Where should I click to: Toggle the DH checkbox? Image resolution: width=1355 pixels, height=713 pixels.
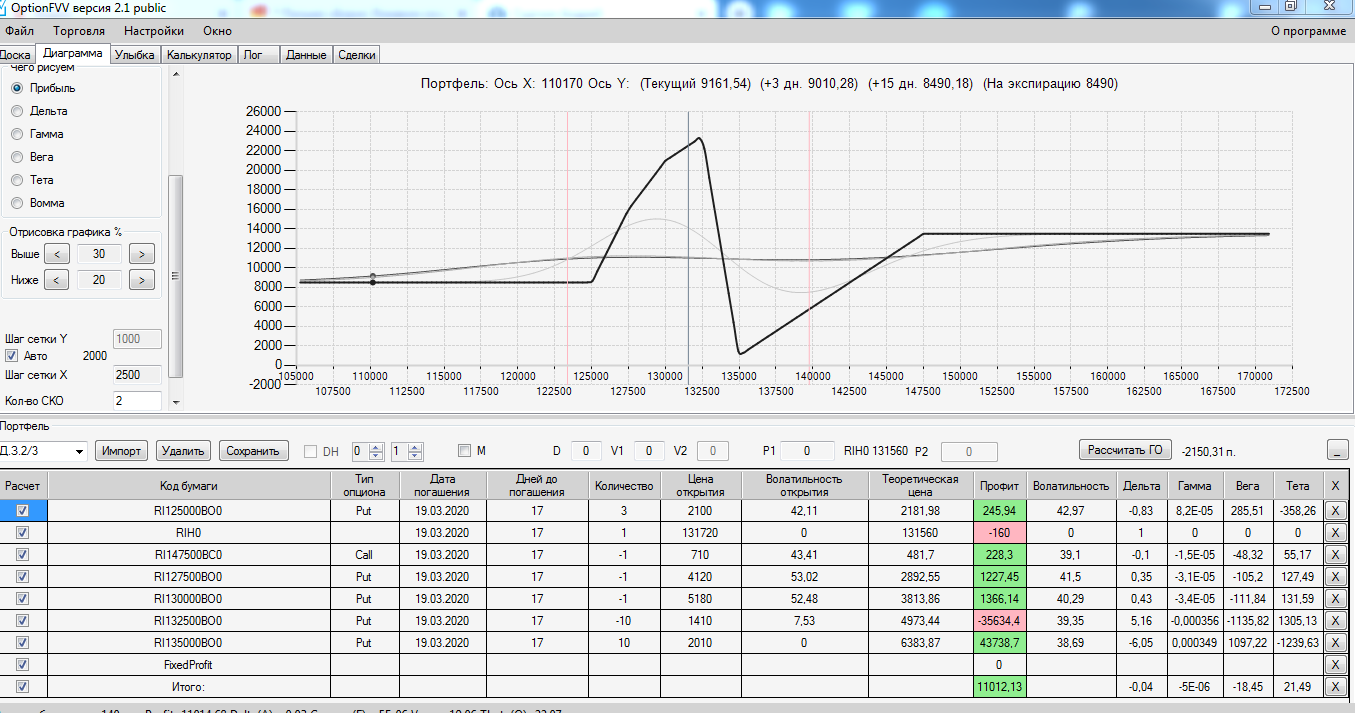click(x=310, y=451)
